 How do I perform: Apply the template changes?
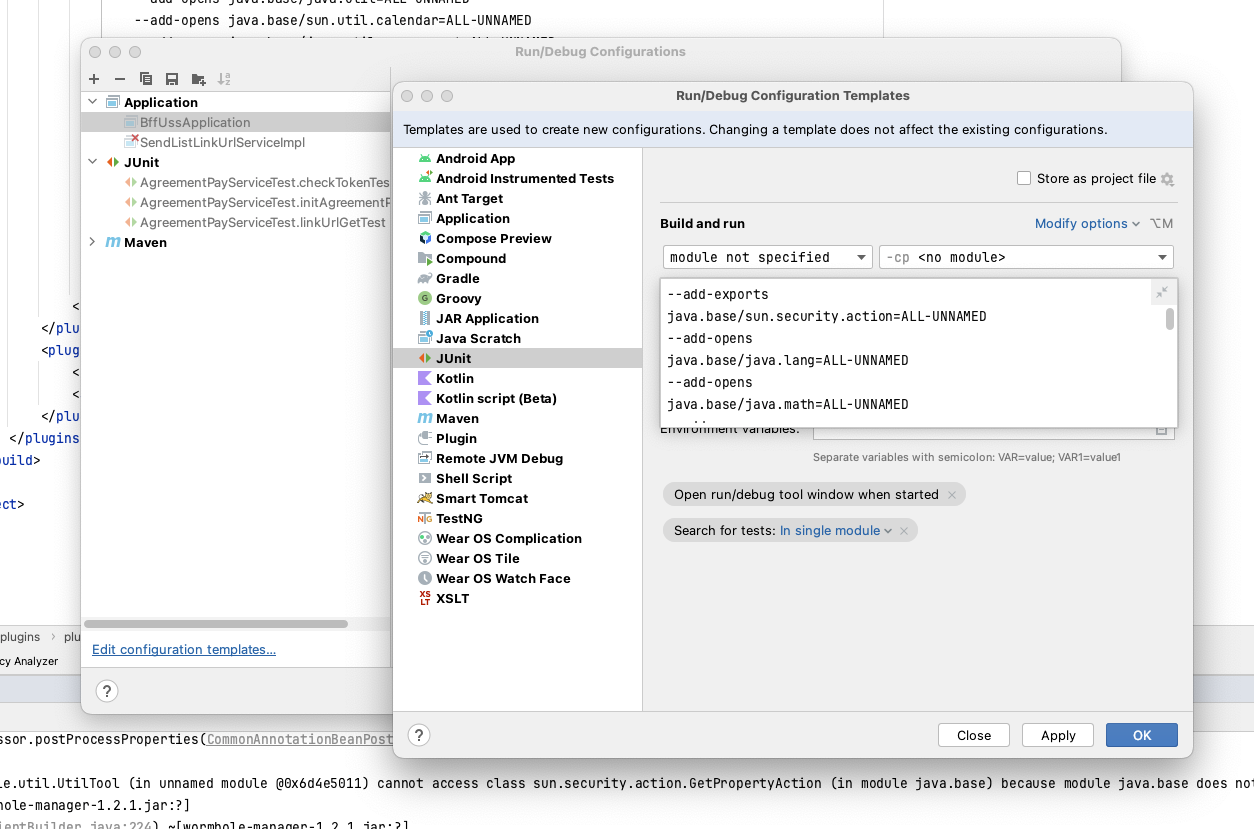point(1057,735)
